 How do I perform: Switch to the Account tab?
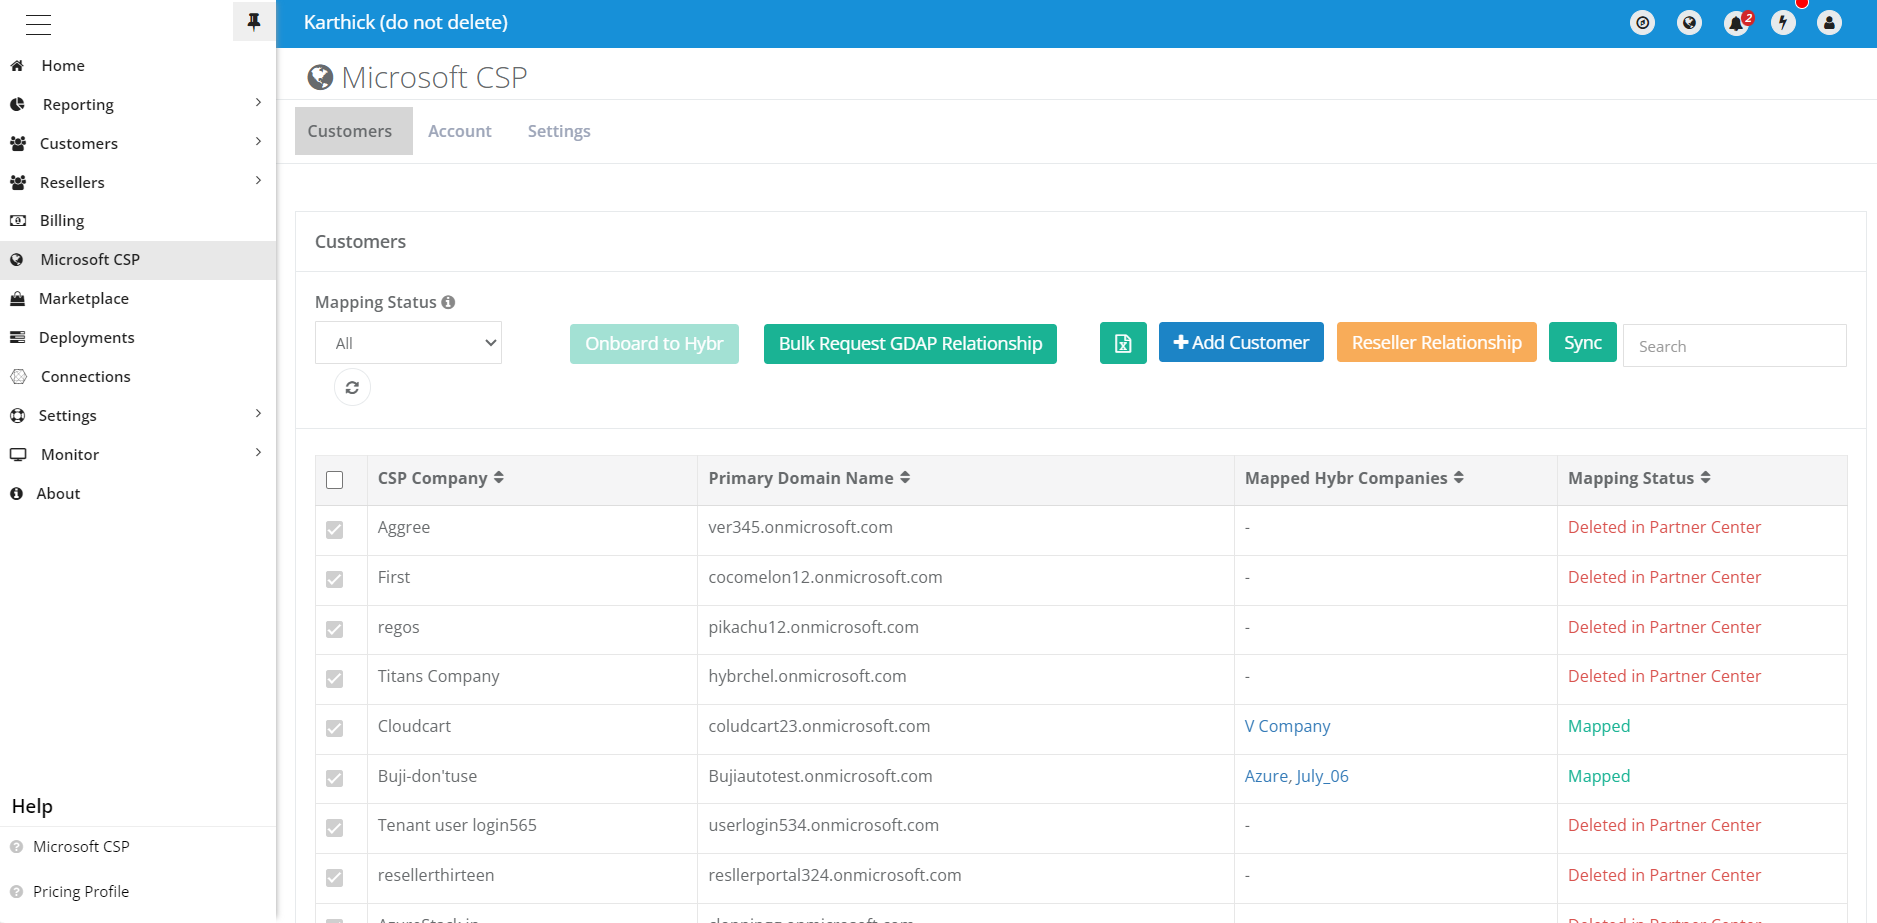click(x=459, y=131)
